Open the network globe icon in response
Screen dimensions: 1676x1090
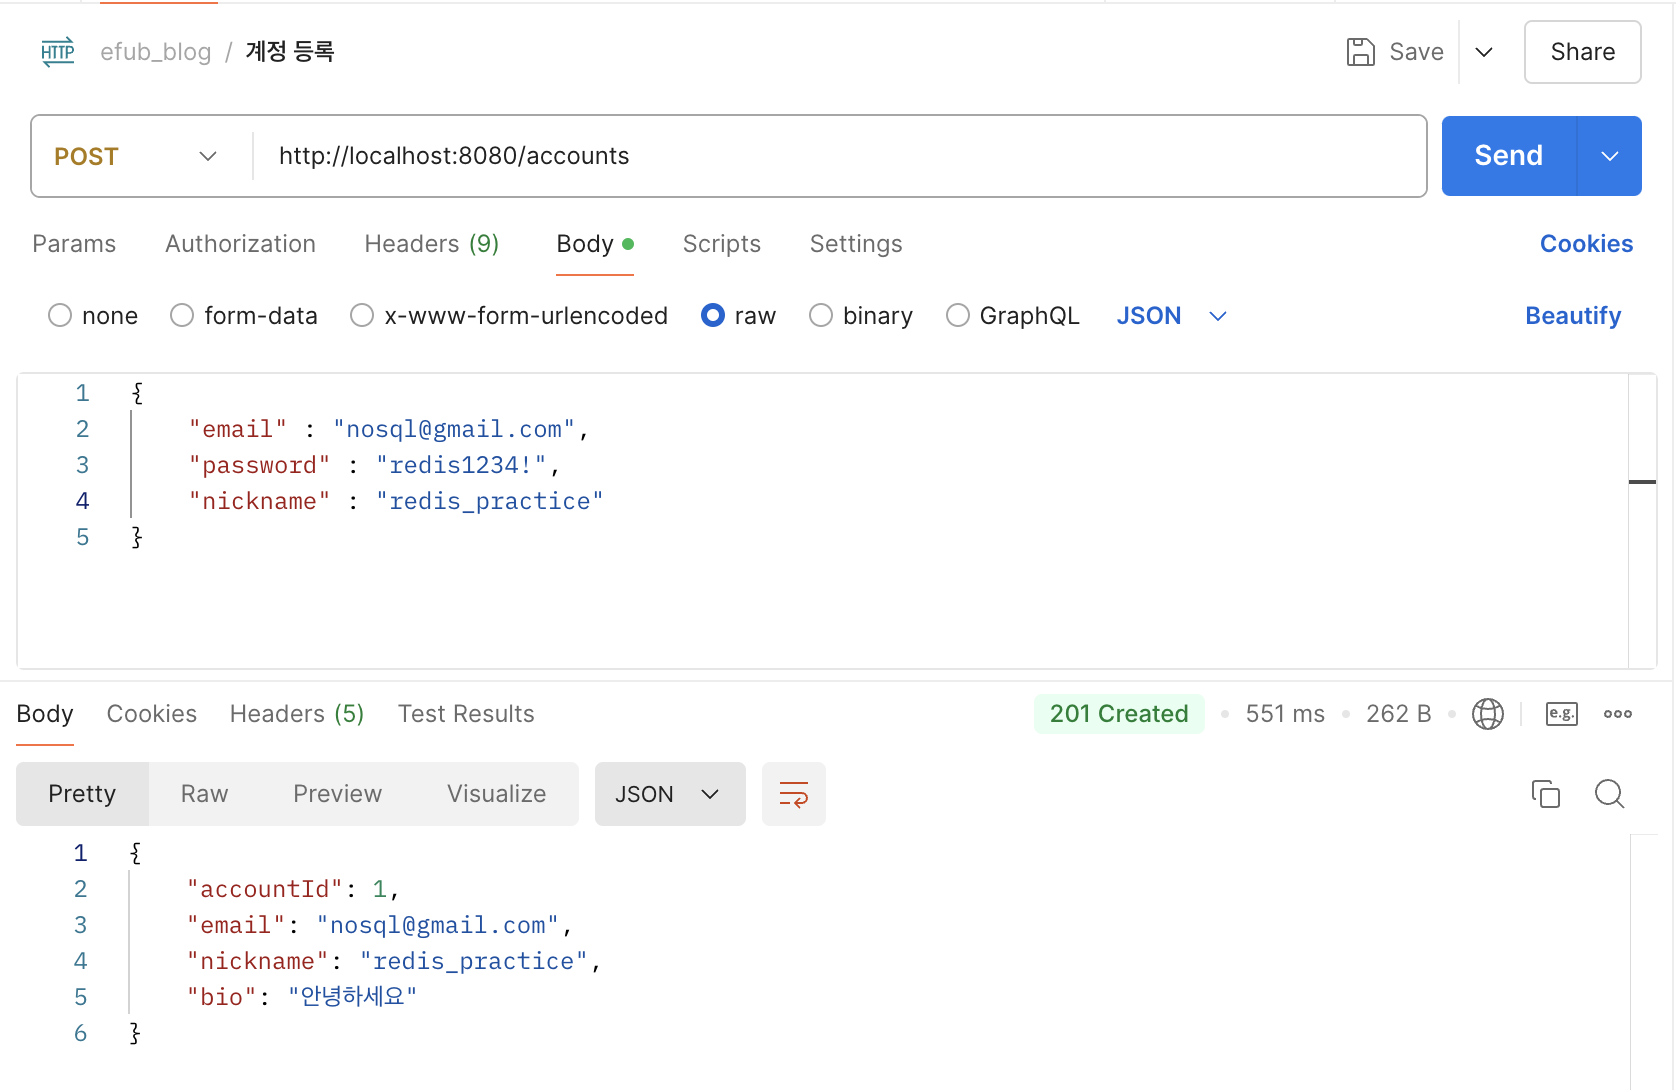click(1487, 714)
